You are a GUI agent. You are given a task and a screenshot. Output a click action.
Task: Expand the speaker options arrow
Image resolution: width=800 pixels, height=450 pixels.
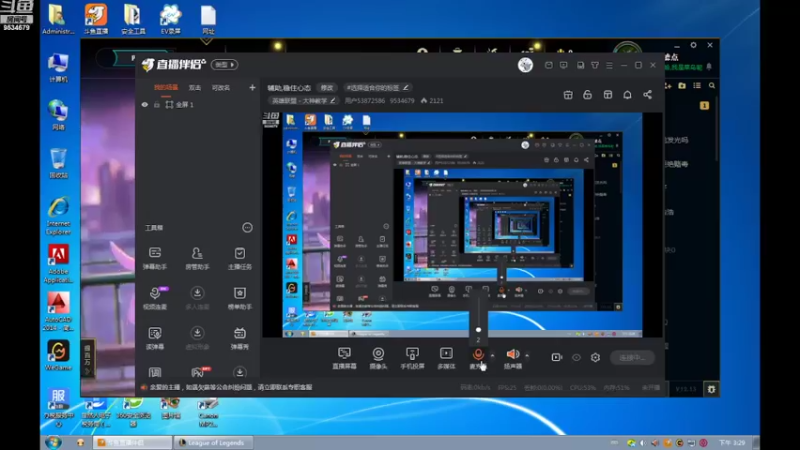coord(527,356)
